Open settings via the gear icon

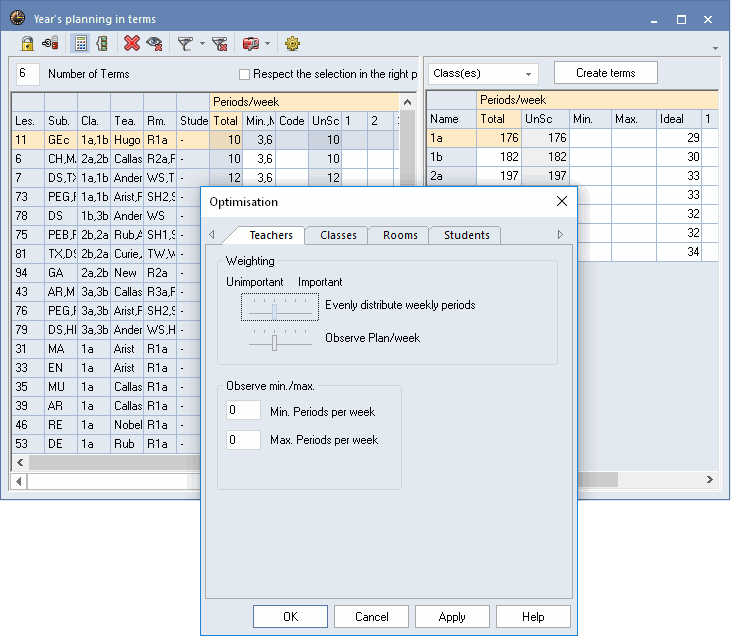pos(292,44)
